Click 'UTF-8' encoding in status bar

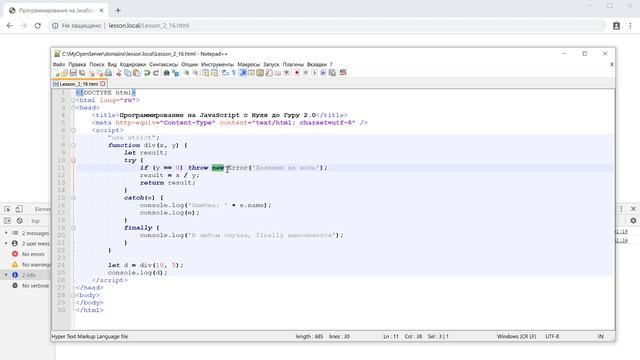click(x=552, y=337)
